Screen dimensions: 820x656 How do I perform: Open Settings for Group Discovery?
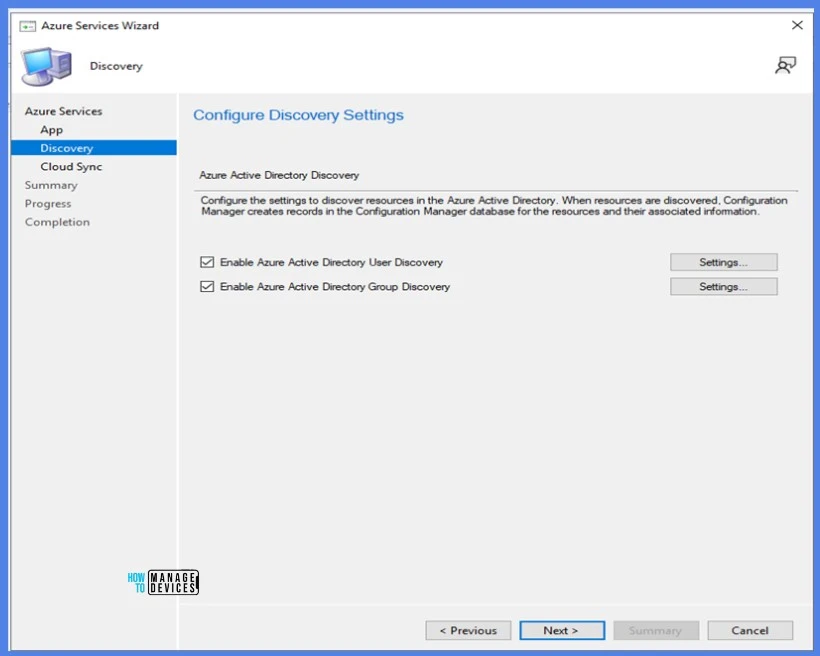tap(724, 287)
